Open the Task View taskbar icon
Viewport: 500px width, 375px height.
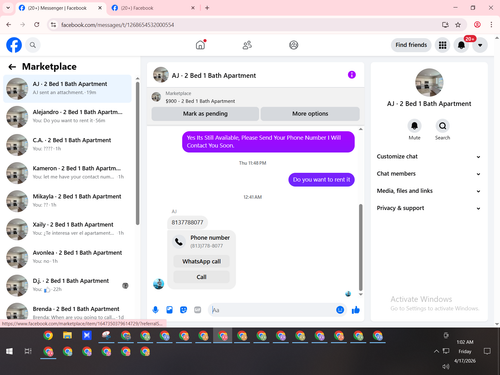[x=28, y=351]
